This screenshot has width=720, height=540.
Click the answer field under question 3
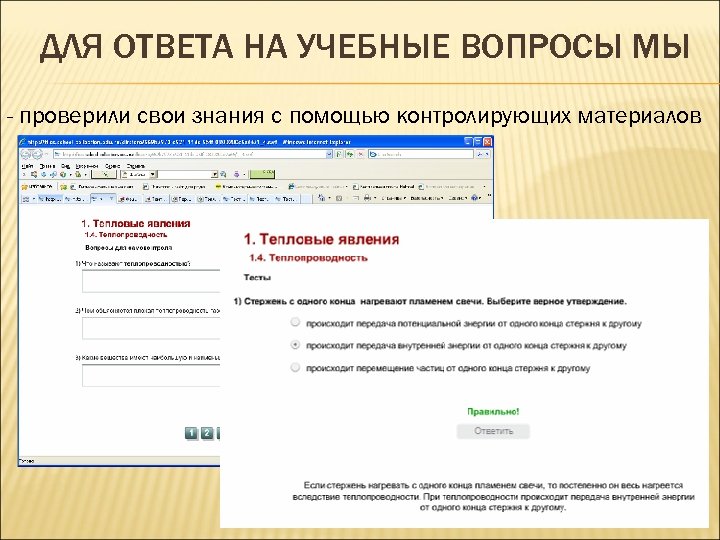pos(151,375)
